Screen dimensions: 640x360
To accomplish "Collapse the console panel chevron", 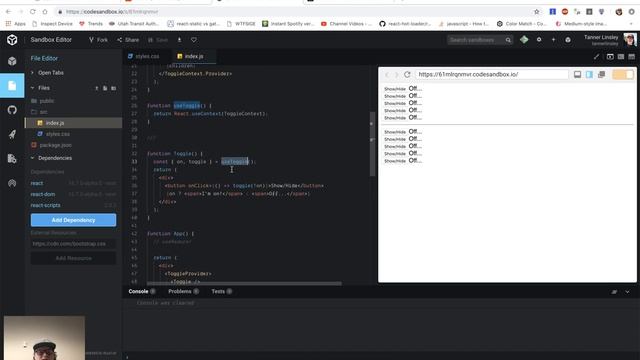I will [627, 292].
